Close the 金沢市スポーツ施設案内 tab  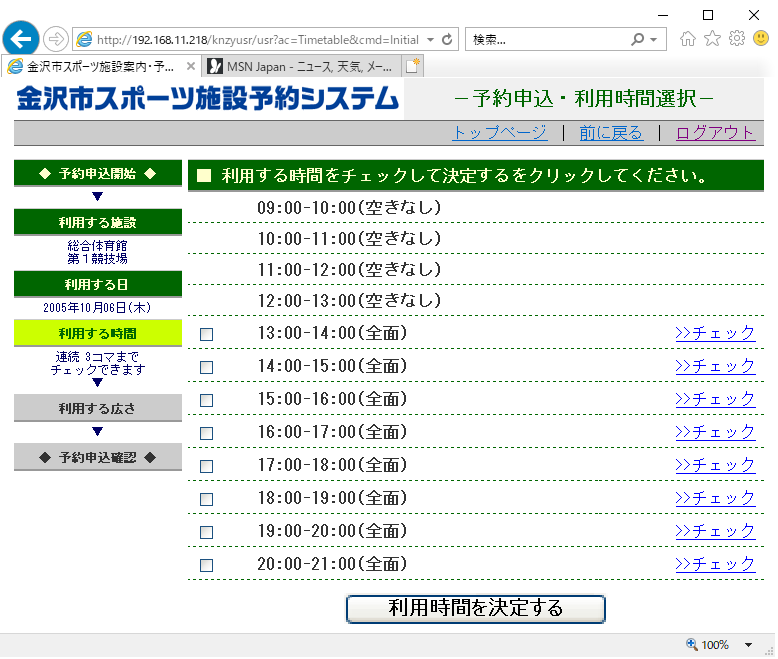[191, 66]
